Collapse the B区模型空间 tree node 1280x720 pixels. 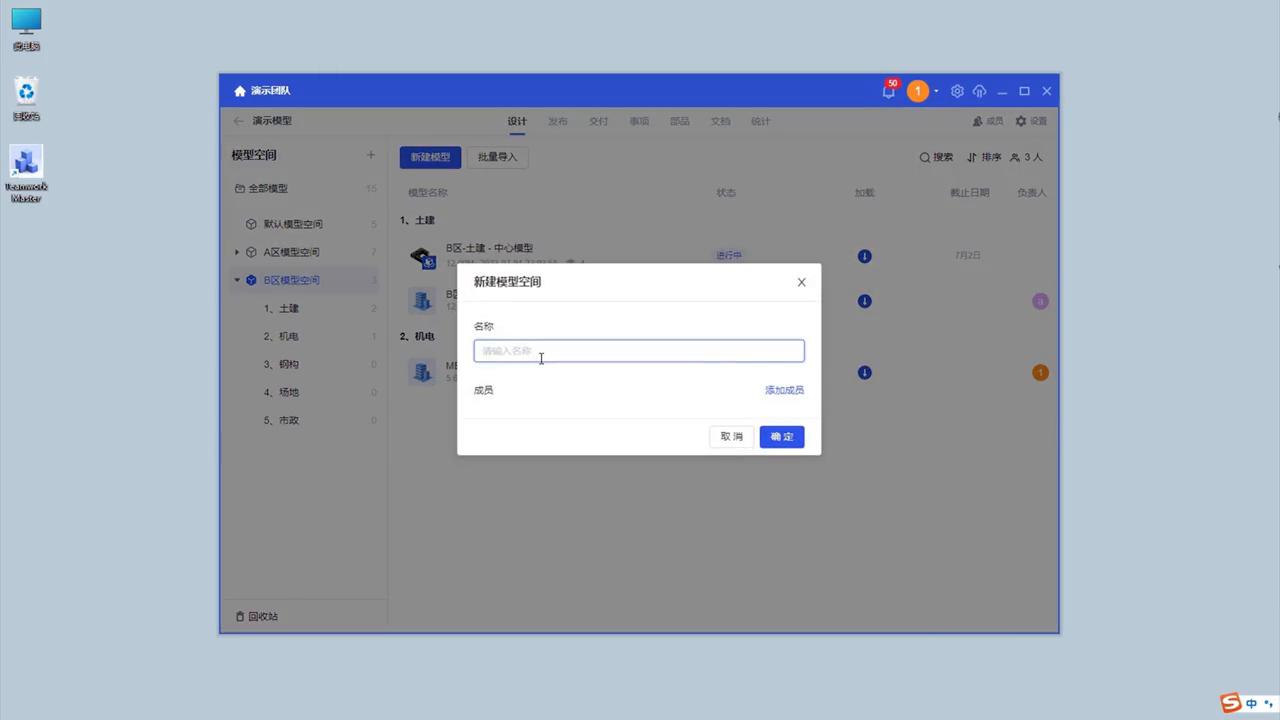(x=237, y=280)
